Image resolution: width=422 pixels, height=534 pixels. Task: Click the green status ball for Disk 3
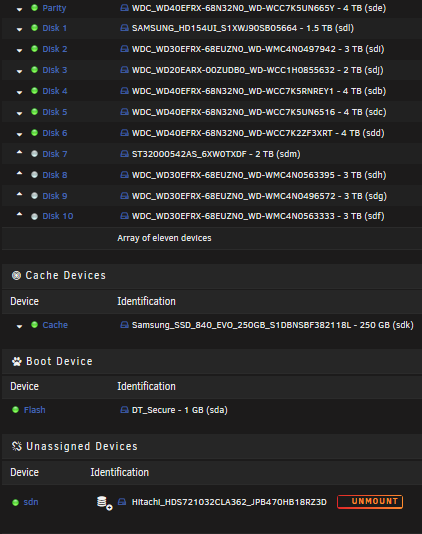34,69
